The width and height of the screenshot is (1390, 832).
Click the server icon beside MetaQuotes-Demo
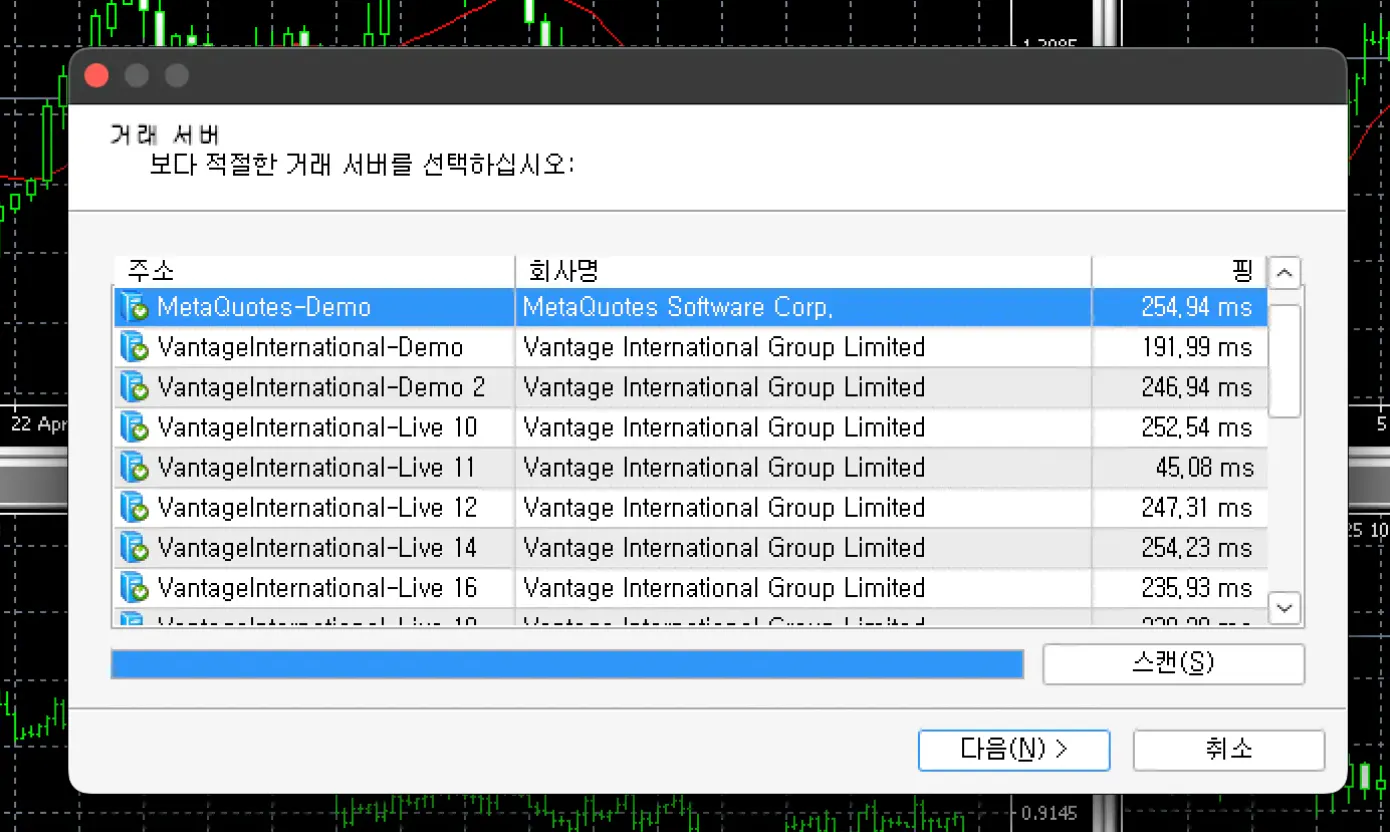[x=135, y=307]
